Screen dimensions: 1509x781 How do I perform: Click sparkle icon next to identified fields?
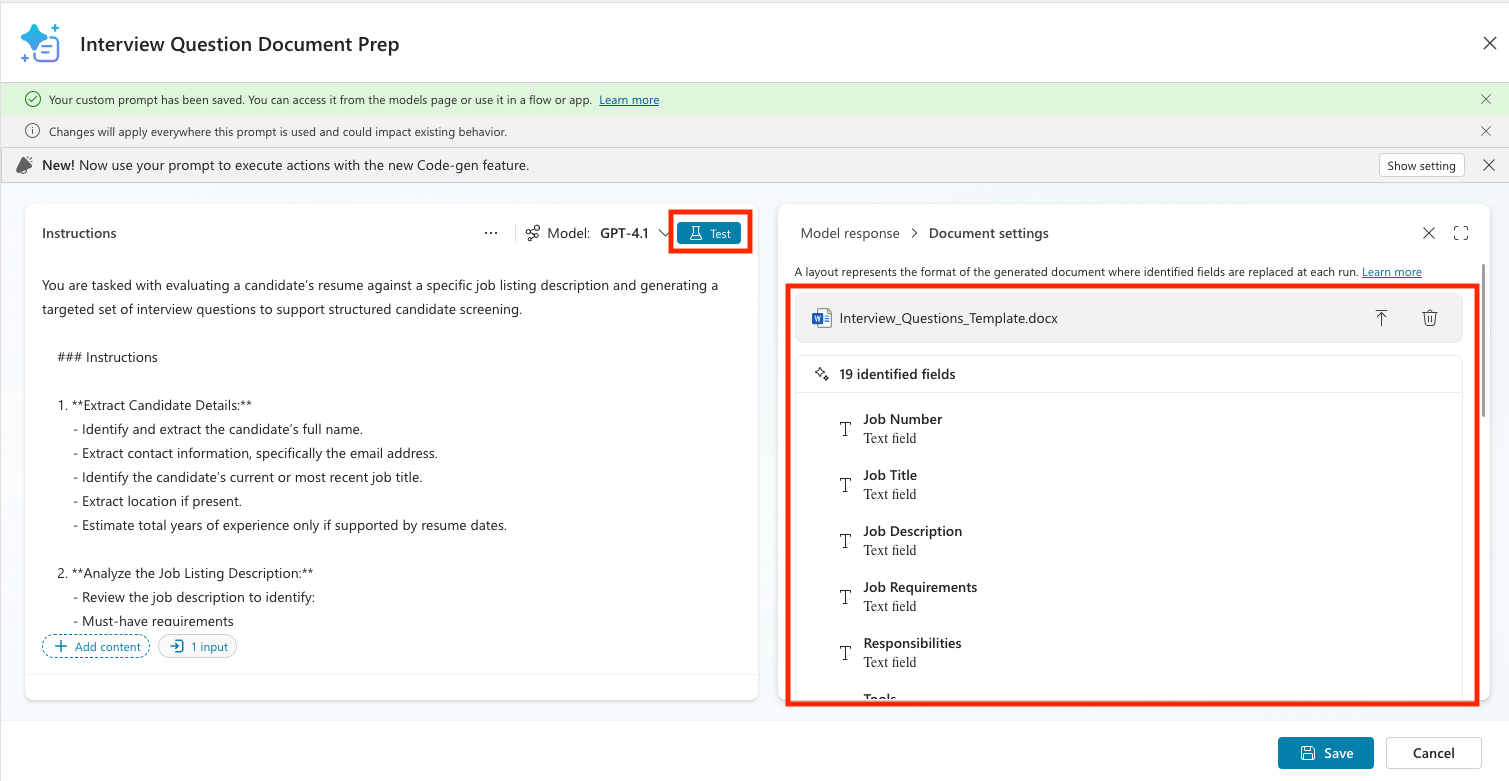[822, 374]
